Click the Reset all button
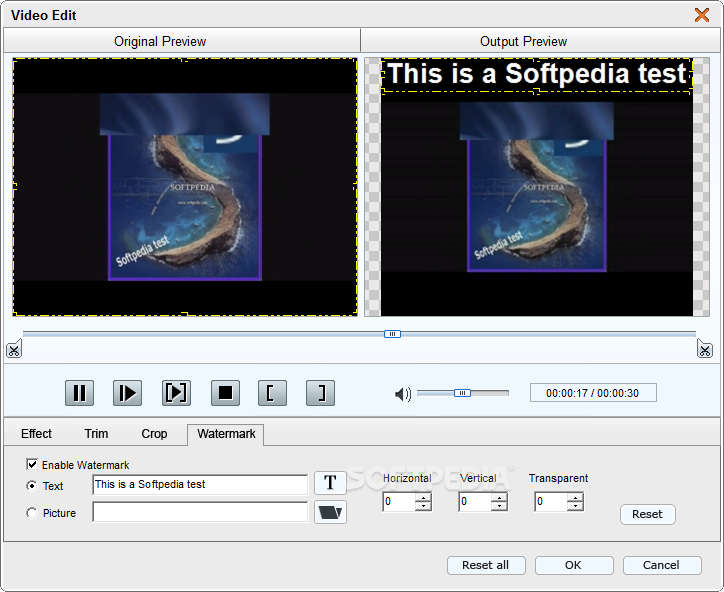 click(x=486, y=565)
